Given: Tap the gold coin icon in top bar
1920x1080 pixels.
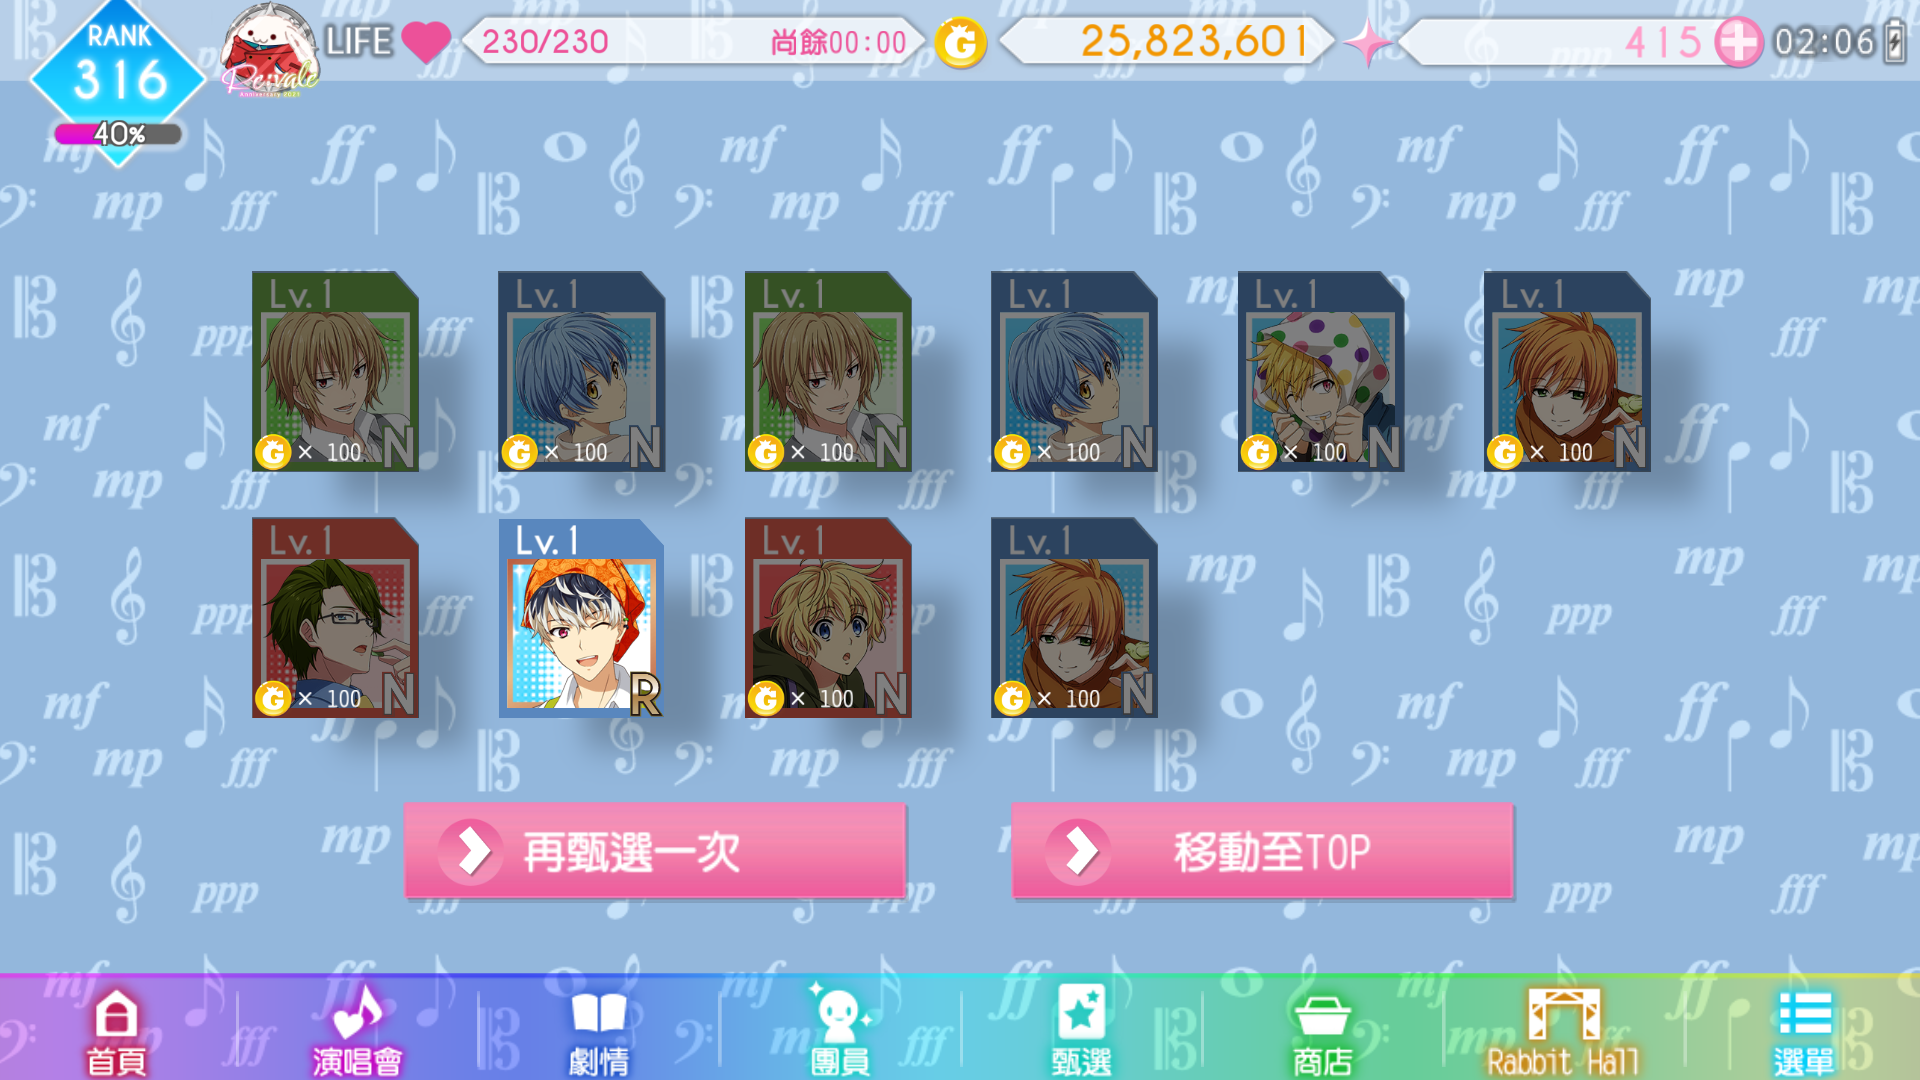Looking at the screenshot, I should (x=960, y=43).
